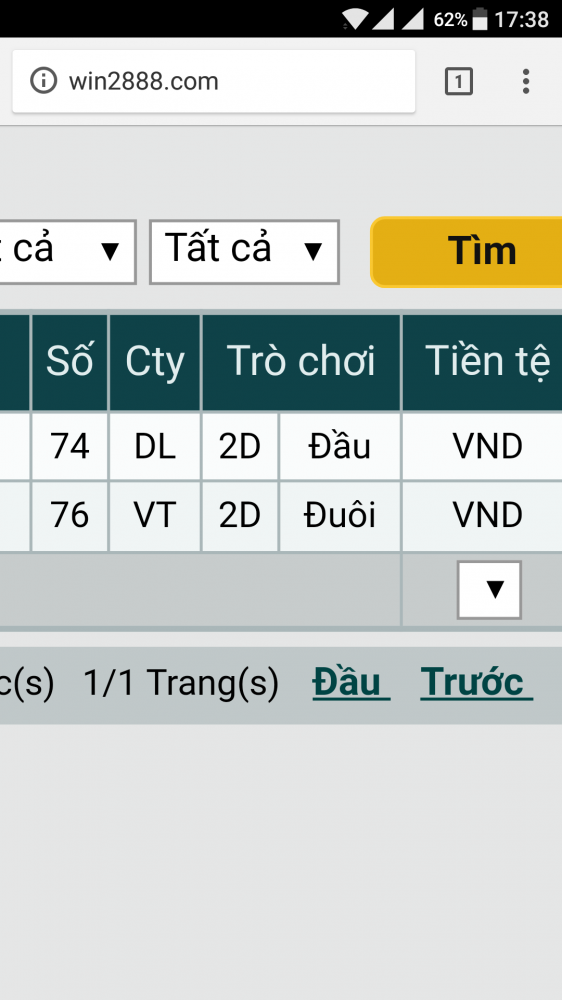The image size is (562, 1000).
Task: Tap the site info icon in address bar
Action: (x=43, y=81)
